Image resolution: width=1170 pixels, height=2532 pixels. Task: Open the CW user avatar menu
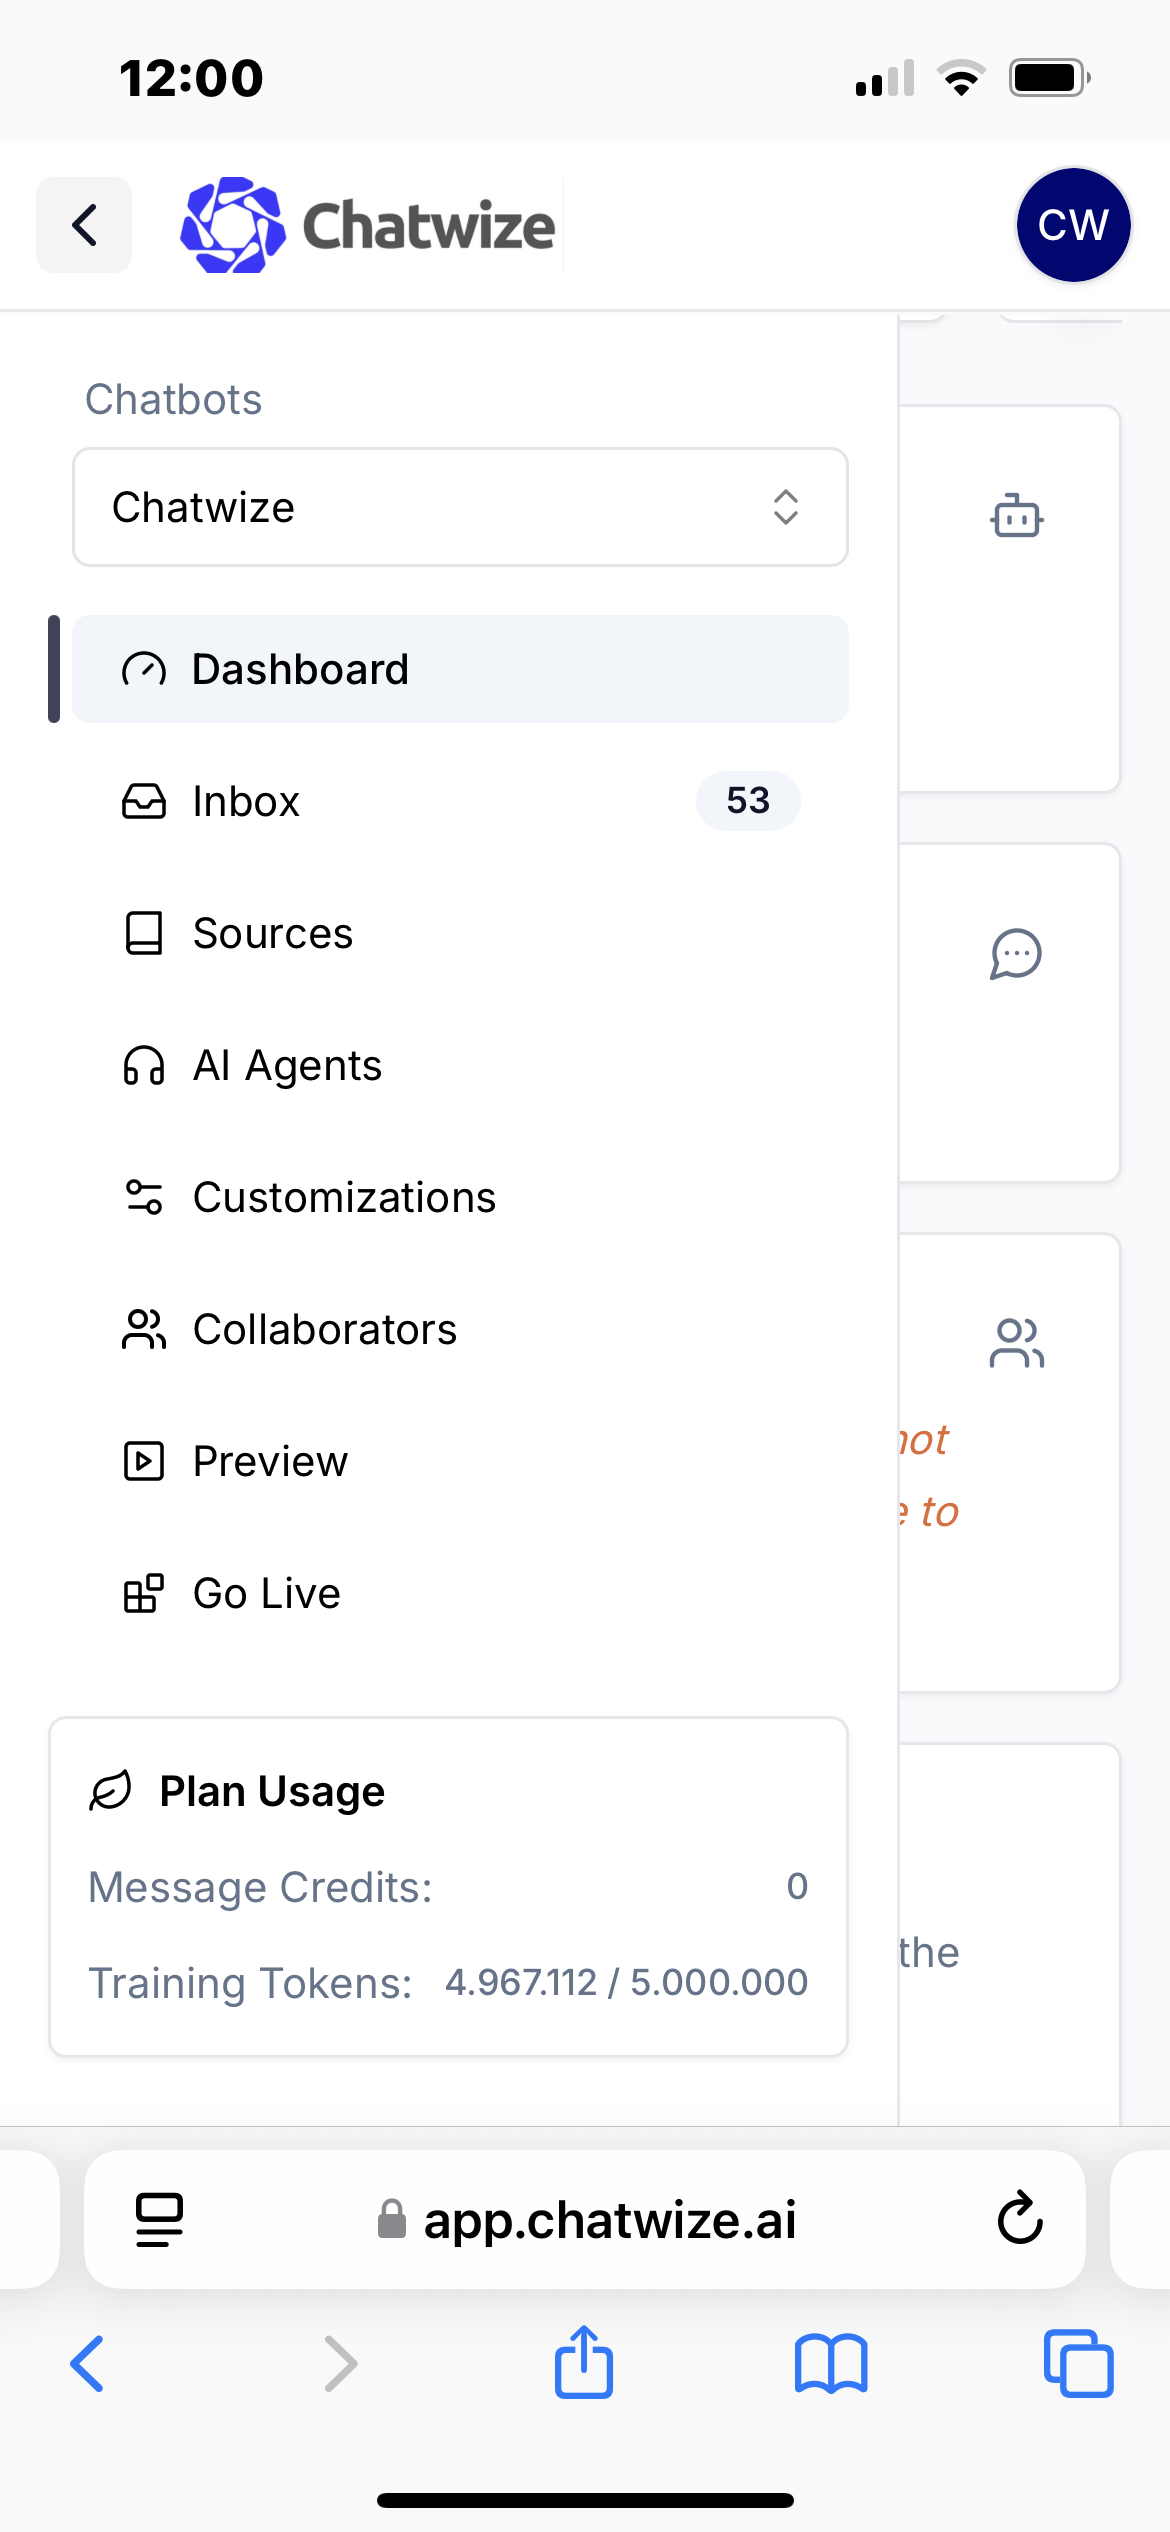tap(1073, 225)
